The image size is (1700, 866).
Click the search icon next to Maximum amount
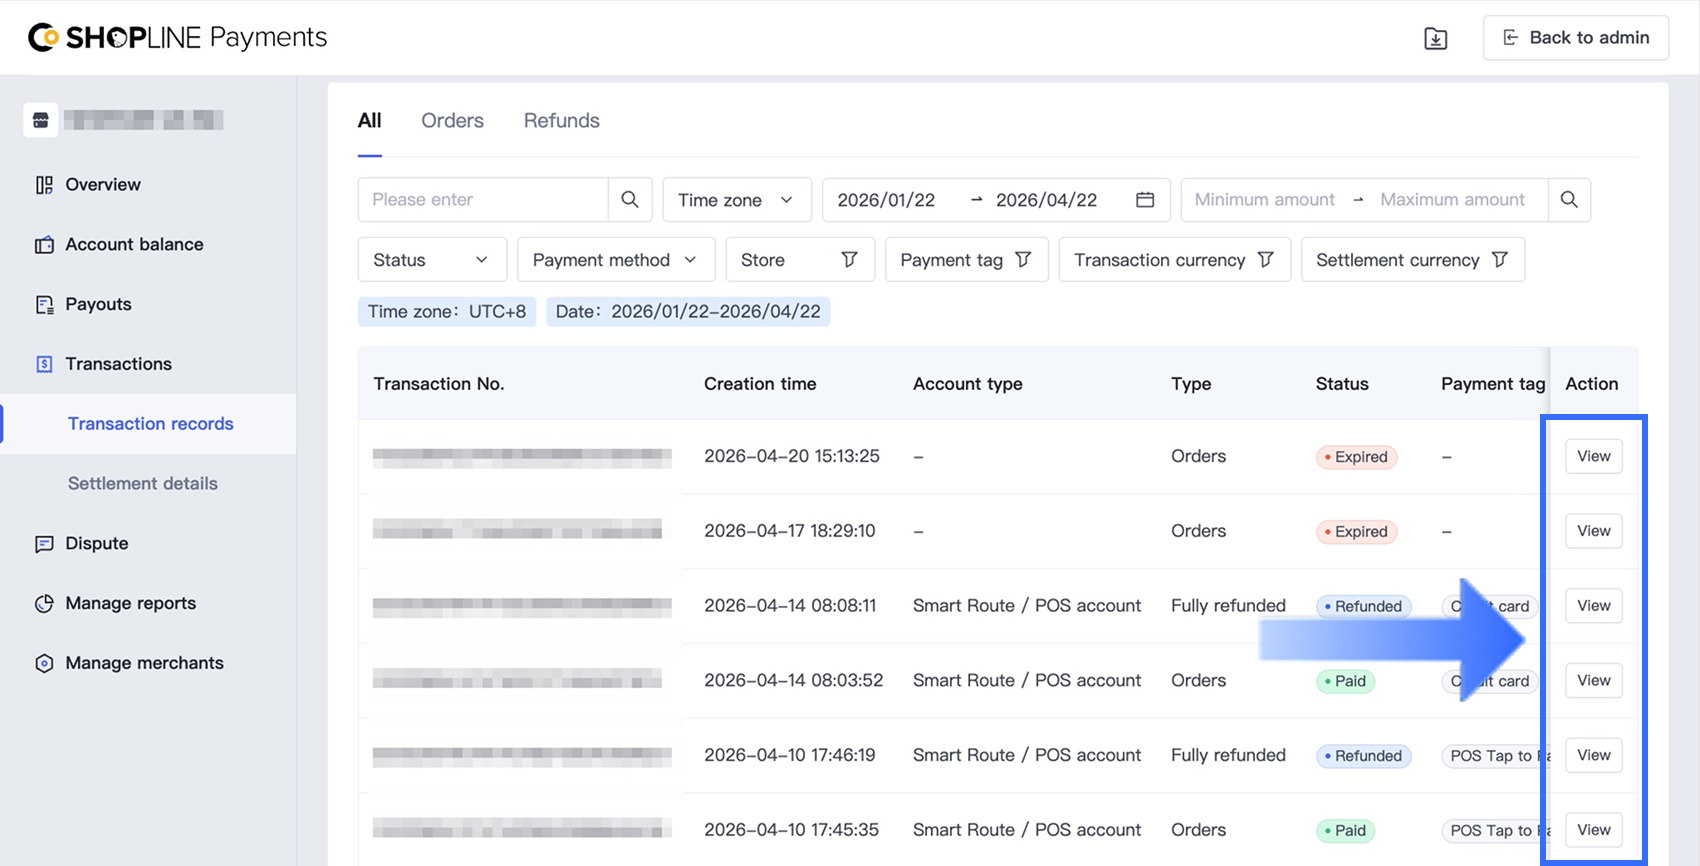click(x=1569, y=200)
